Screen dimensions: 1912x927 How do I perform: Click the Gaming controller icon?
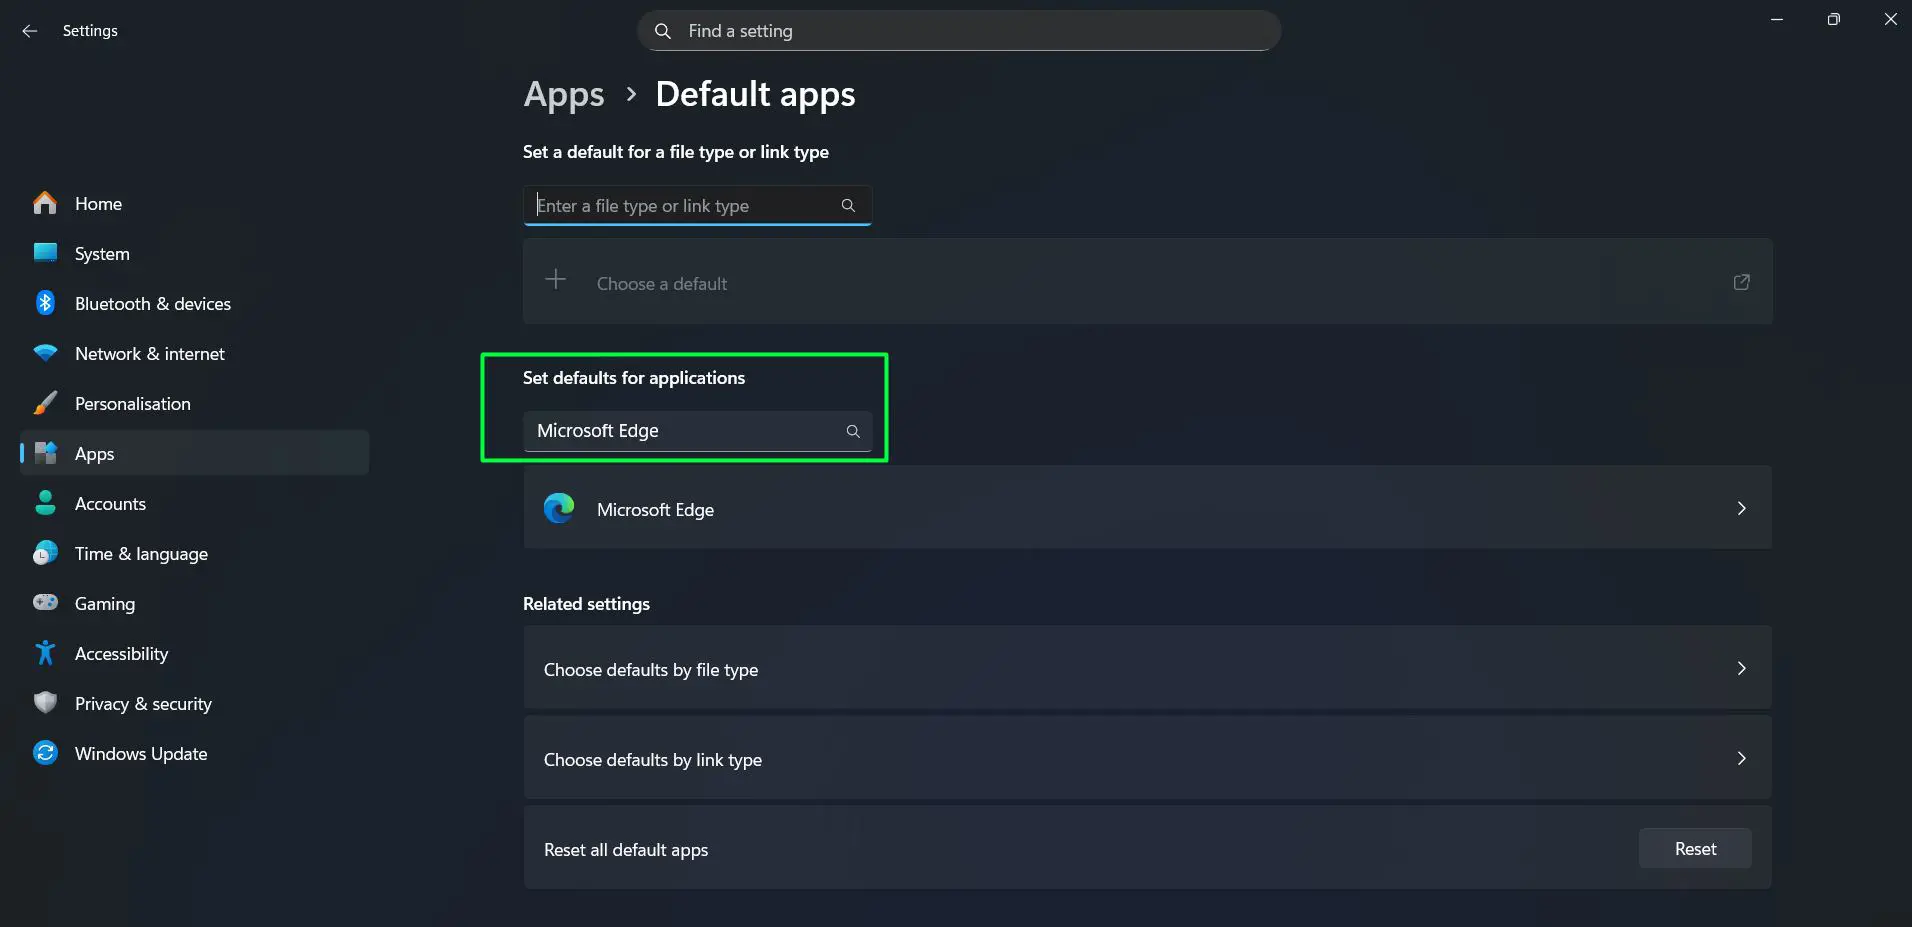45,603
